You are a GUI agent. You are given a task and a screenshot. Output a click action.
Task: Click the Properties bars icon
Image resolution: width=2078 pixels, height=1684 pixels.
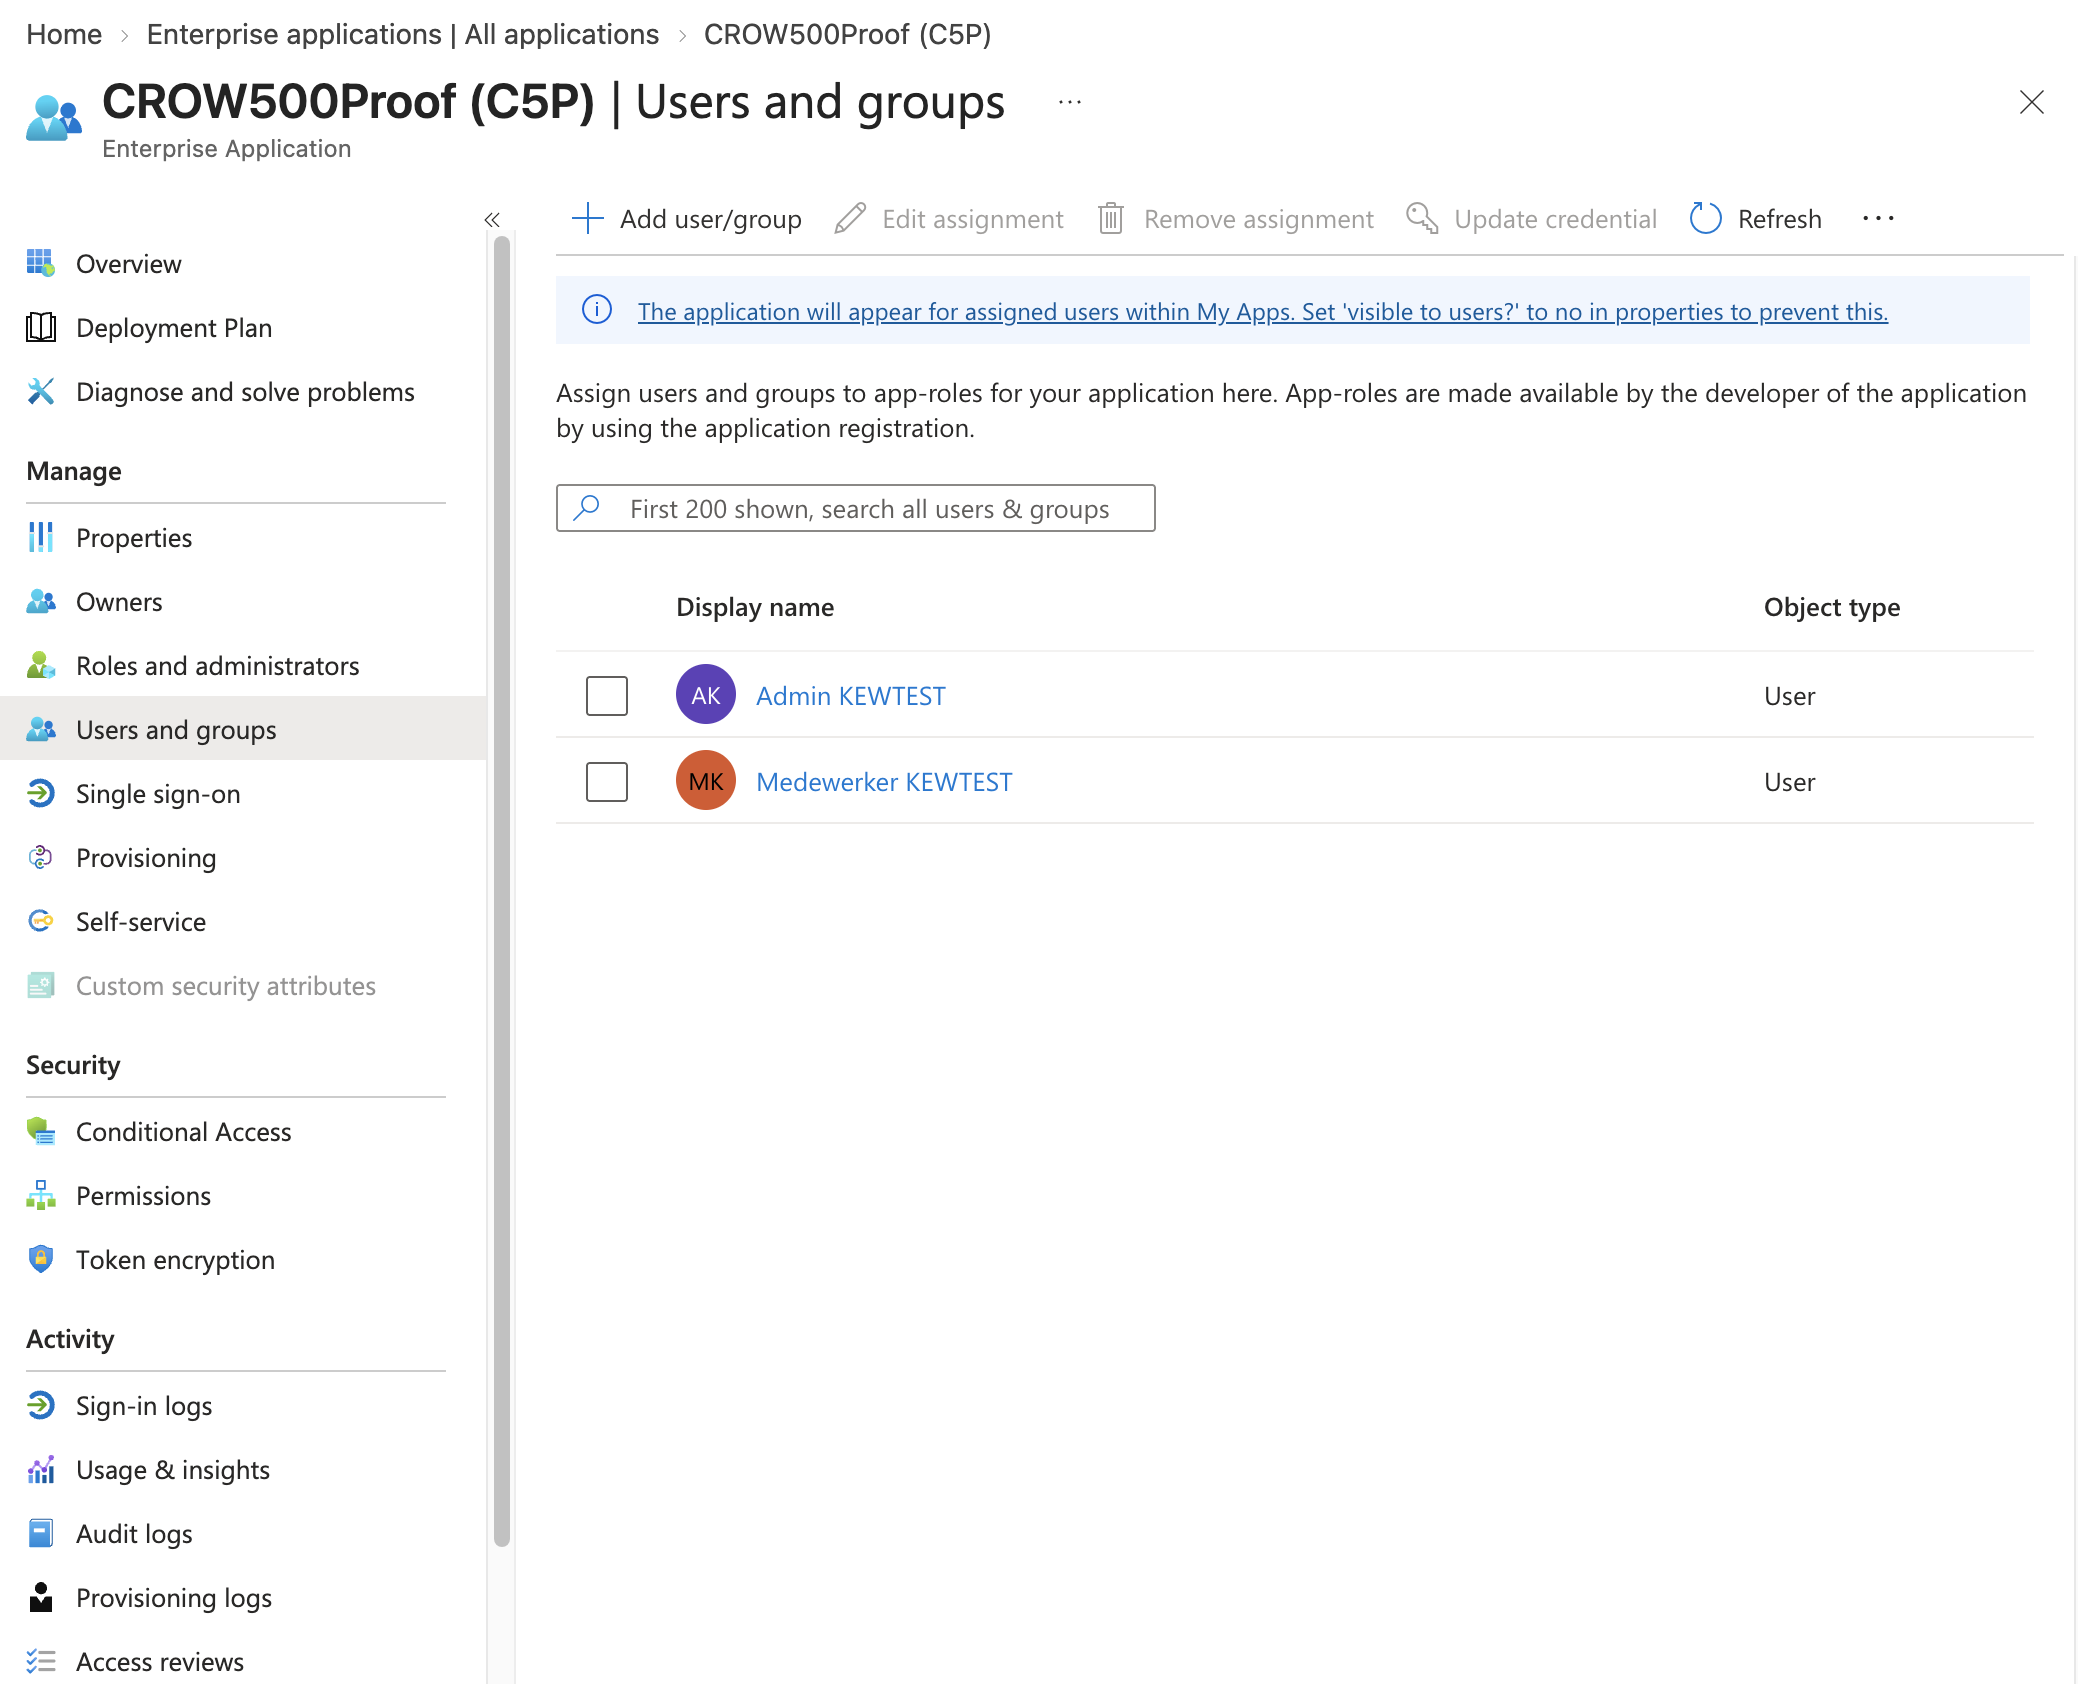click(x=41, y=537)
